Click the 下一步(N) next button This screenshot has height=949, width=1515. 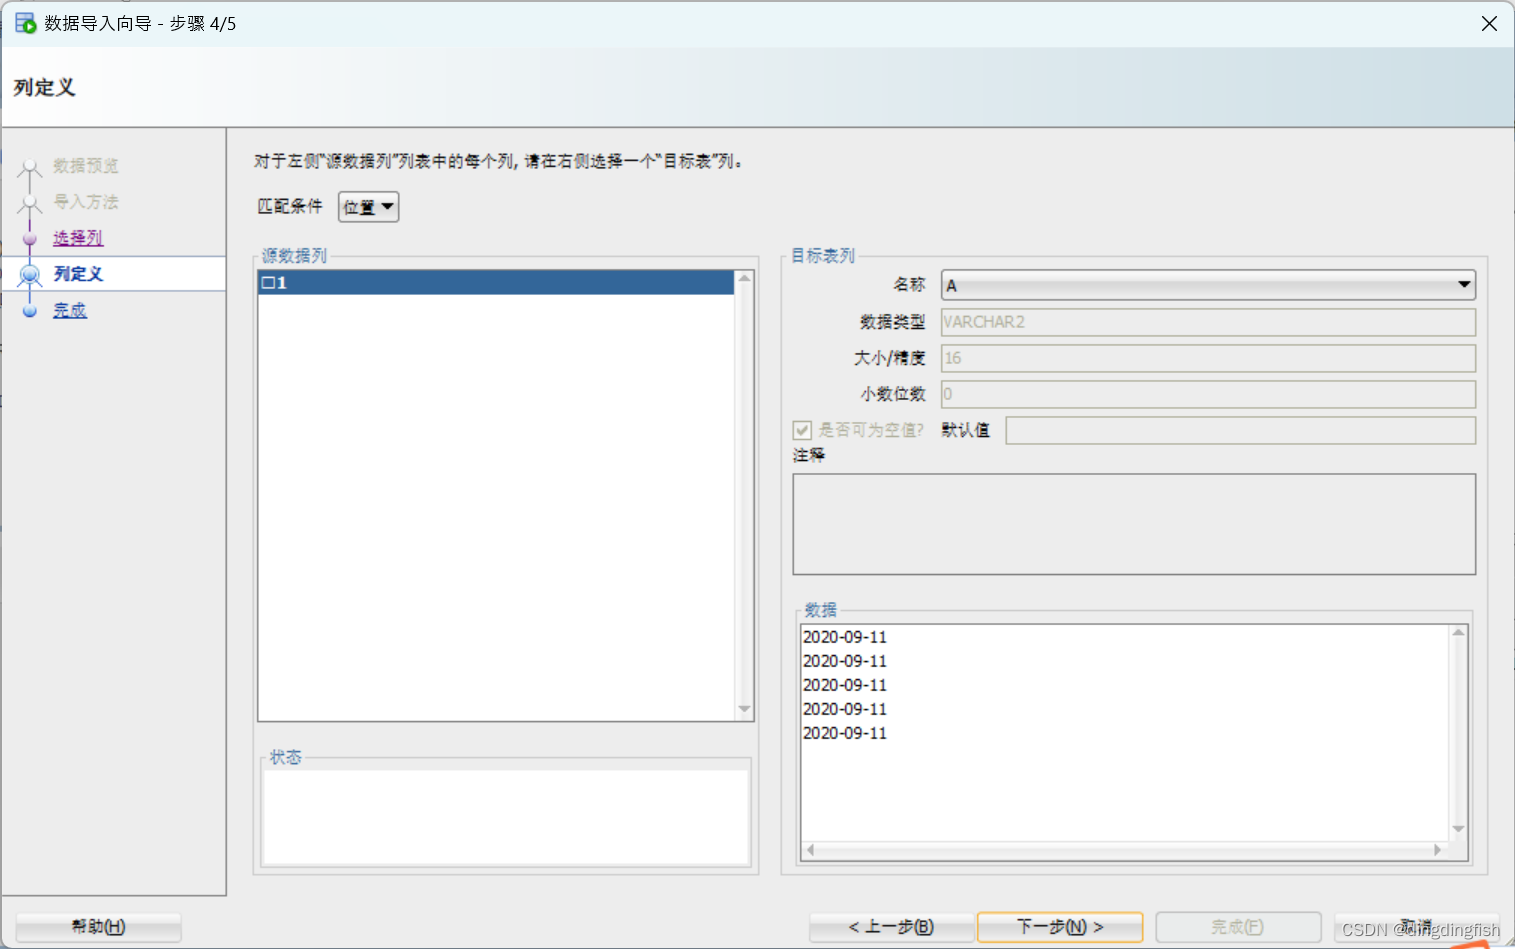click(1060, 927)
